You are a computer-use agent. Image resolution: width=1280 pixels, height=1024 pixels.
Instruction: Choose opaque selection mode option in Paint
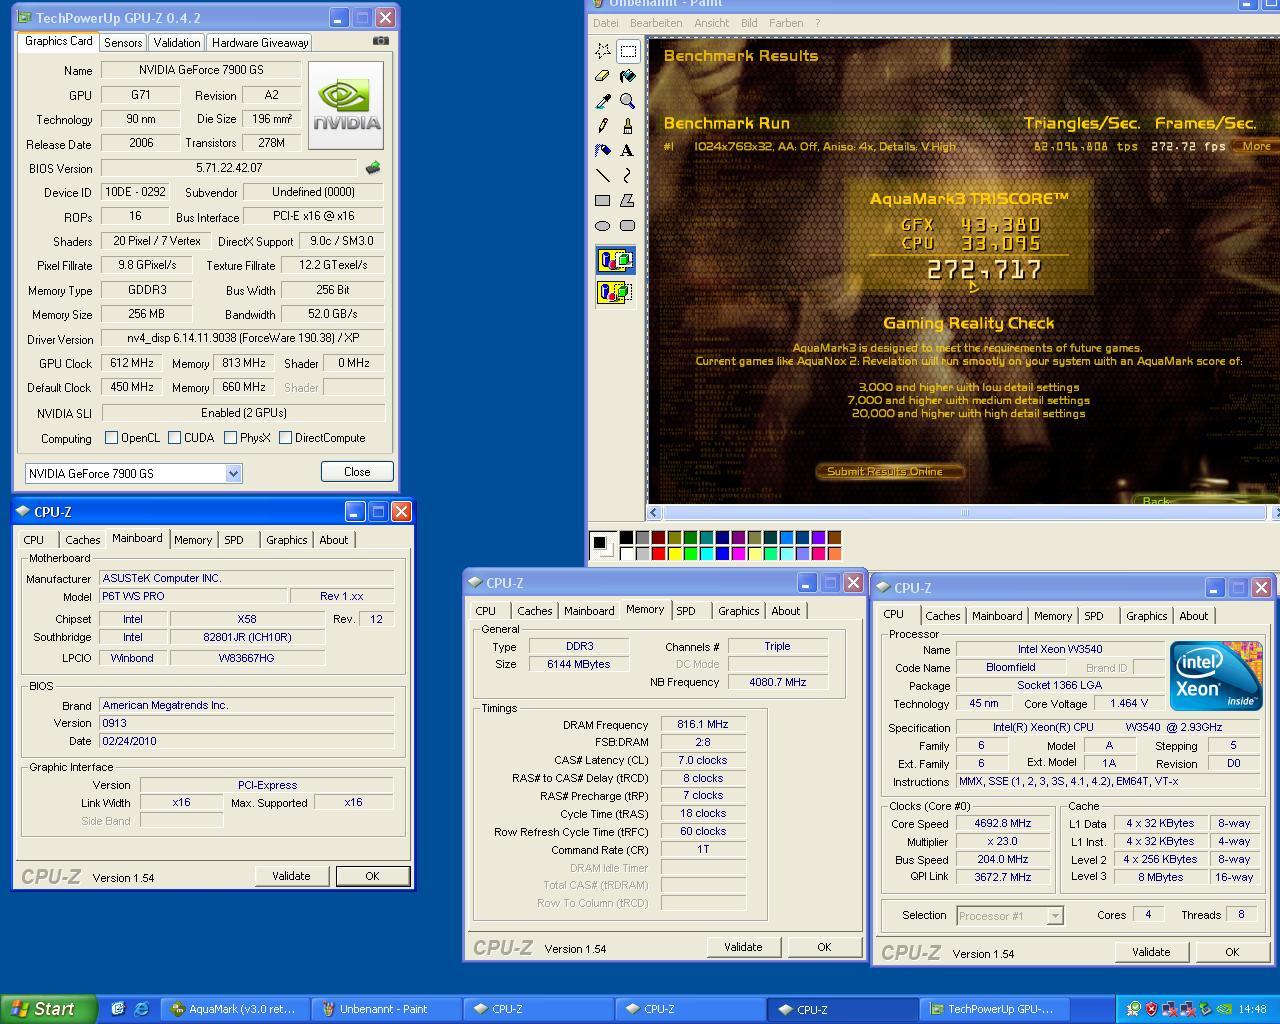(x=615, y=261)
